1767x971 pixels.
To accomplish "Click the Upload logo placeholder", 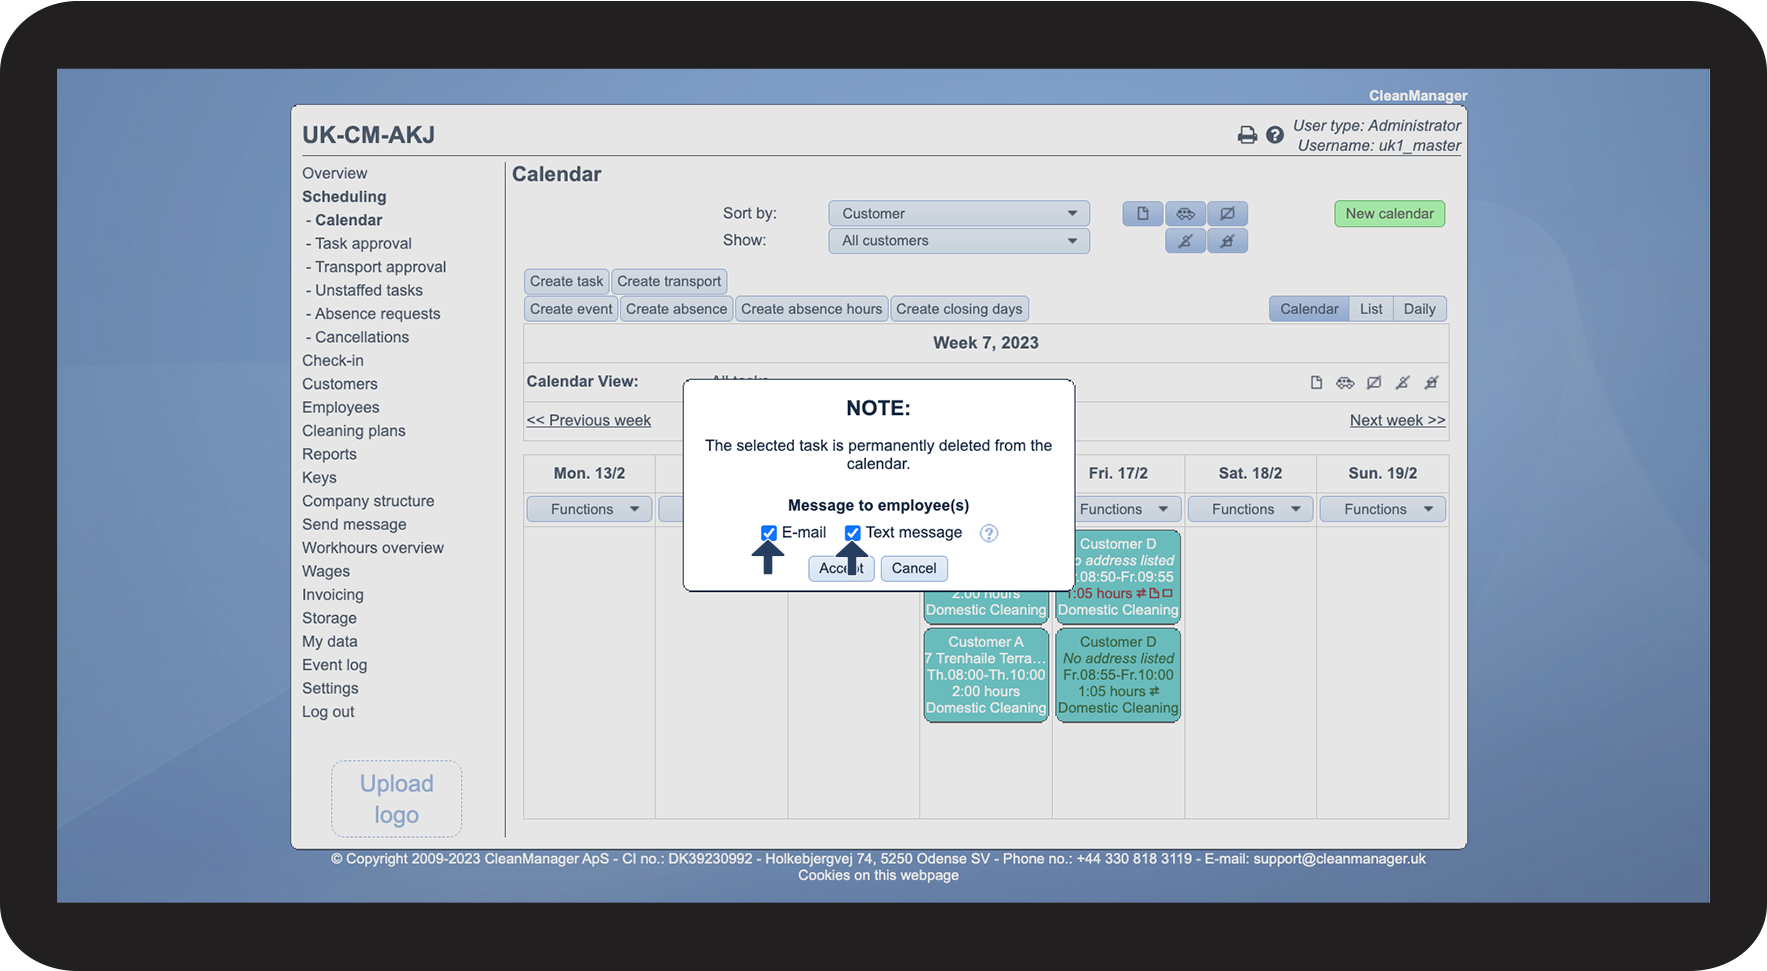I will click(397, 799).
